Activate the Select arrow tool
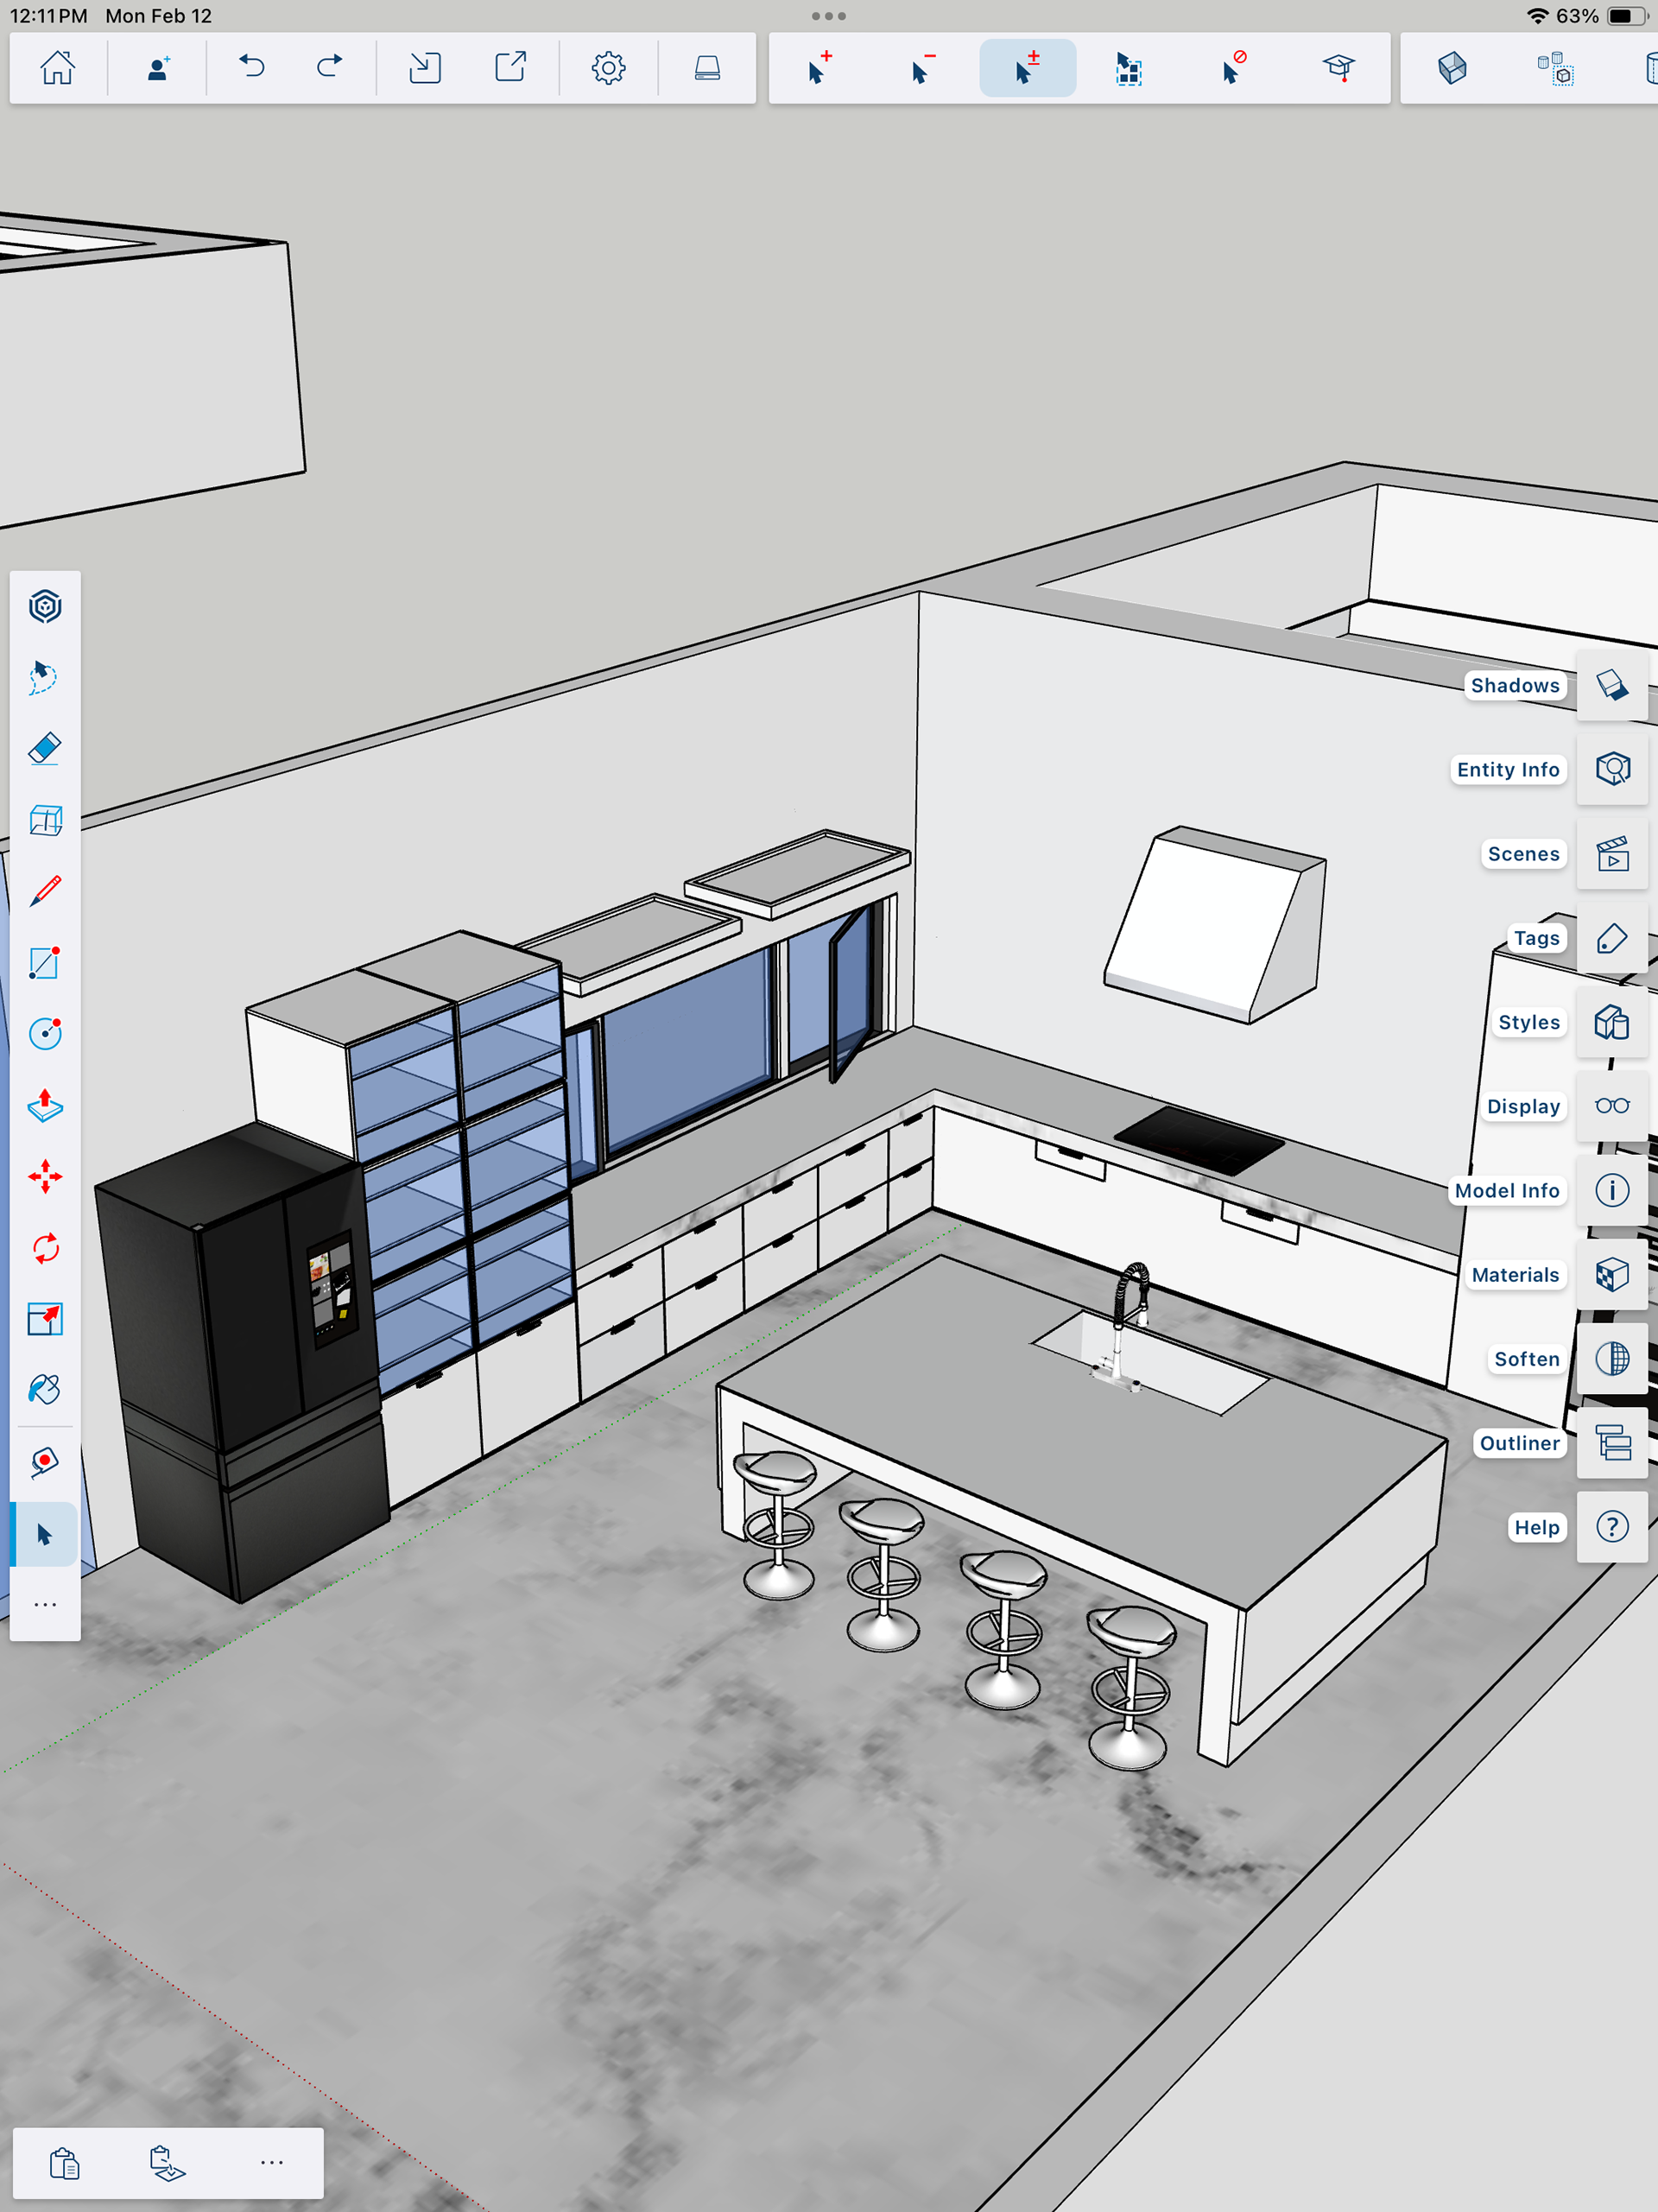 (45, 1534)
